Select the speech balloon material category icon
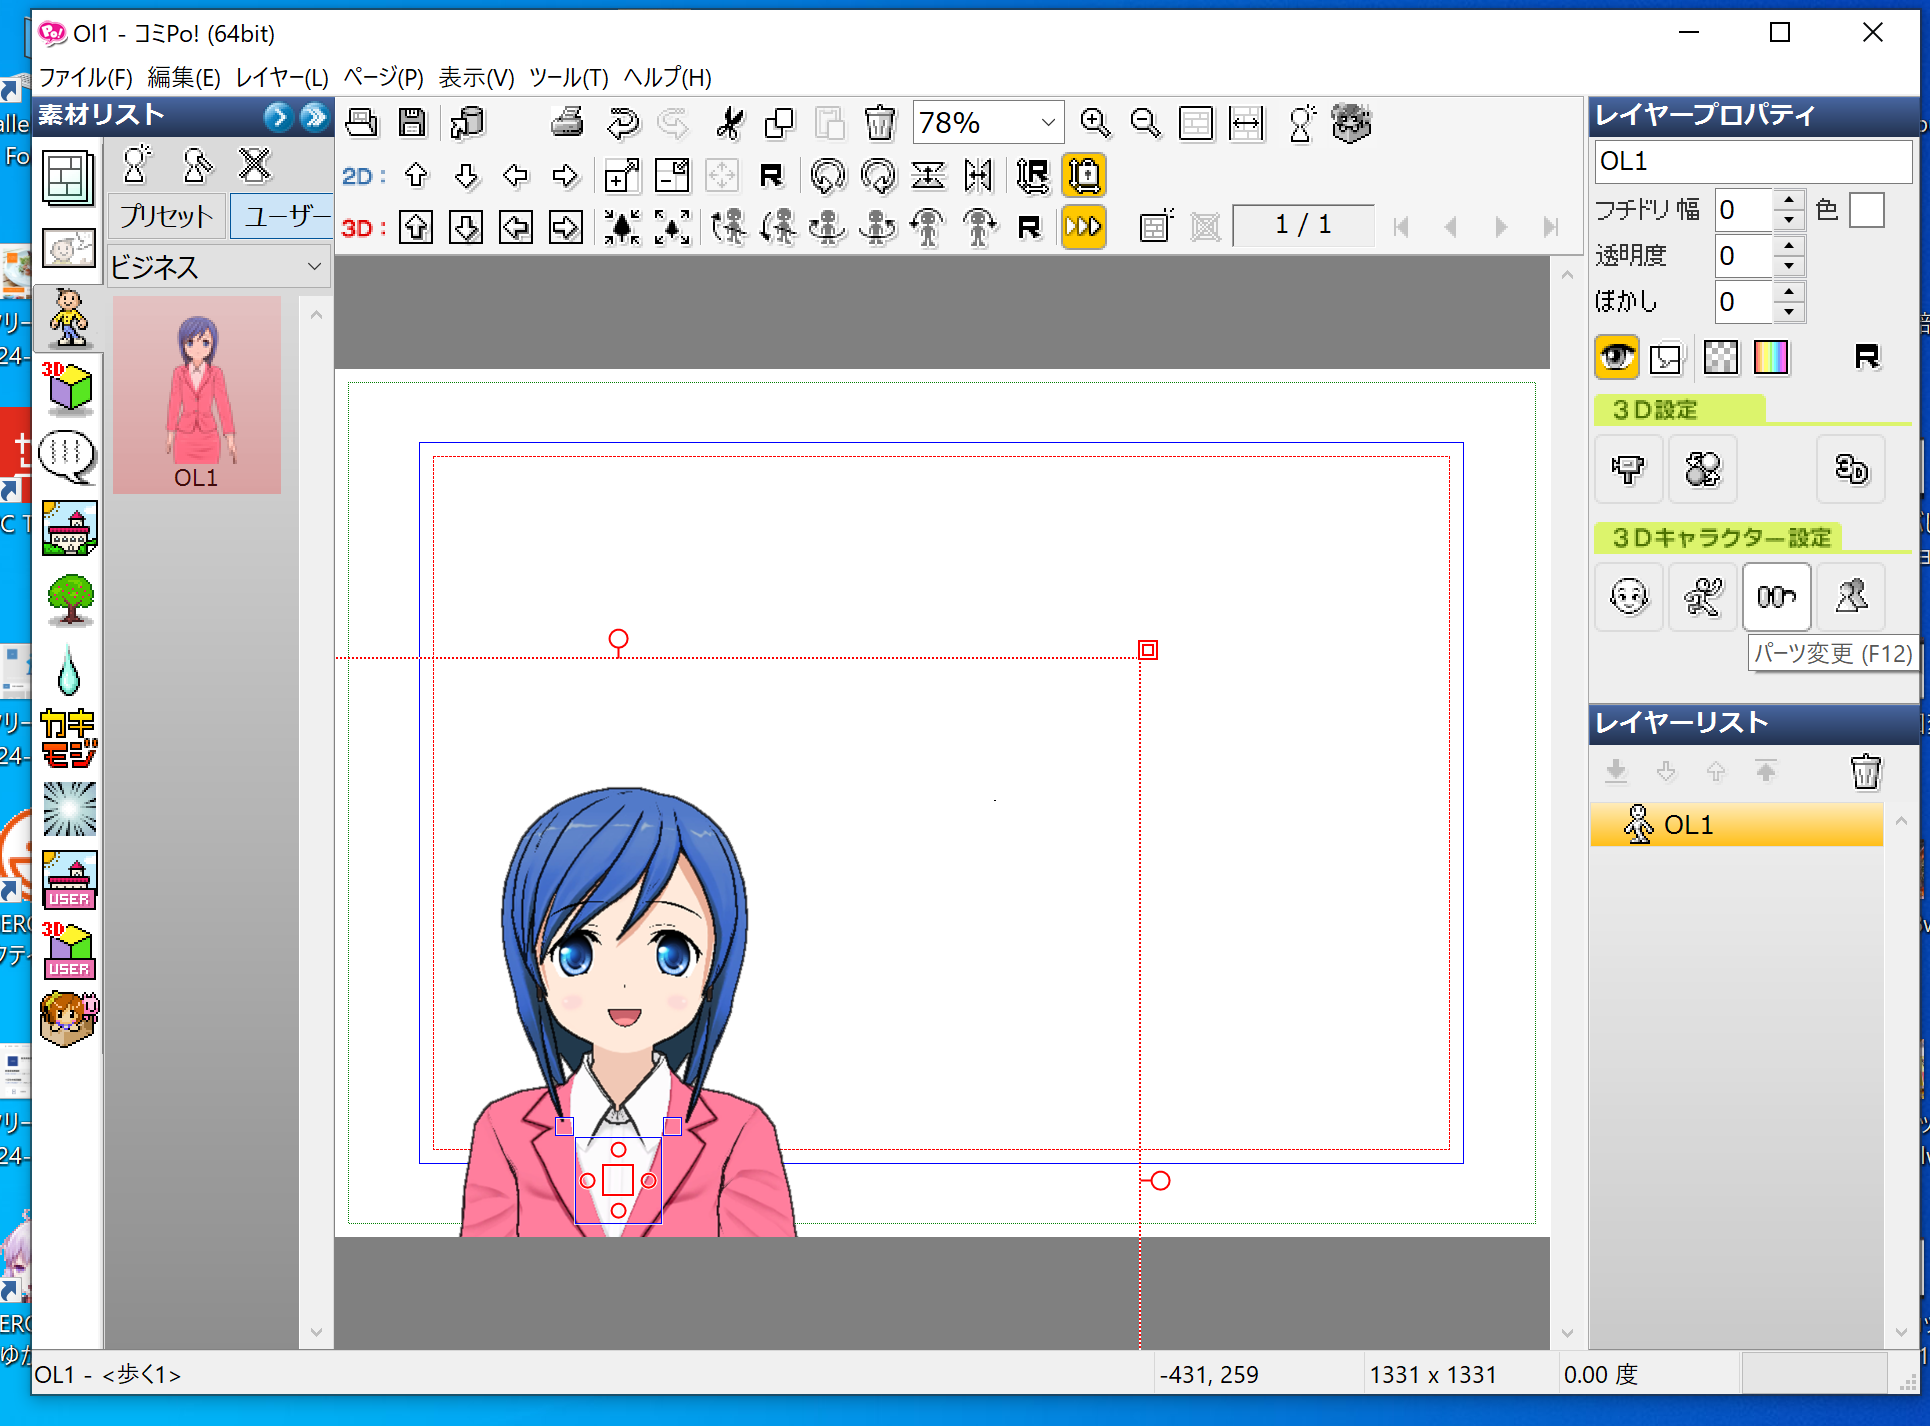Image resolution: width=1930 pixels, height=1426 pixels. (x=68, y=457)
